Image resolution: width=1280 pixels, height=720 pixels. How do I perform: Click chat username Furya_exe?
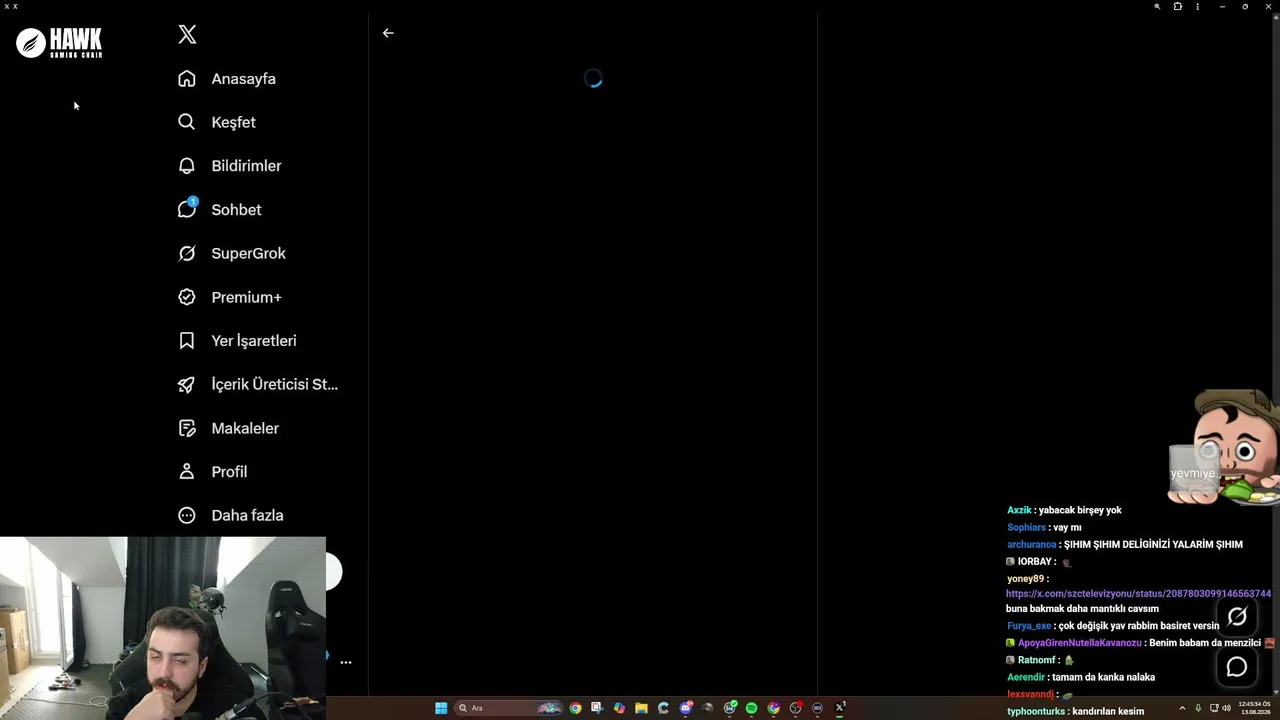coord(1029,625)
